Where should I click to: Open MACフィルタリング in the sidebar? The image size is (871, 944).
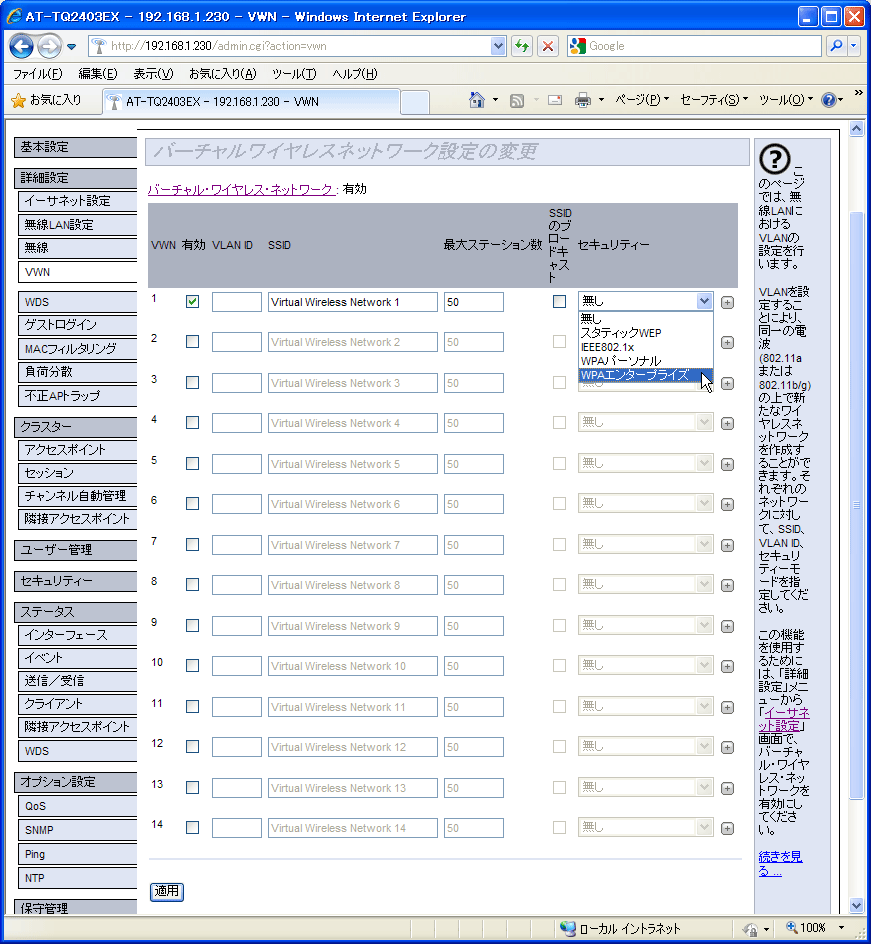(x=78, y=349)
